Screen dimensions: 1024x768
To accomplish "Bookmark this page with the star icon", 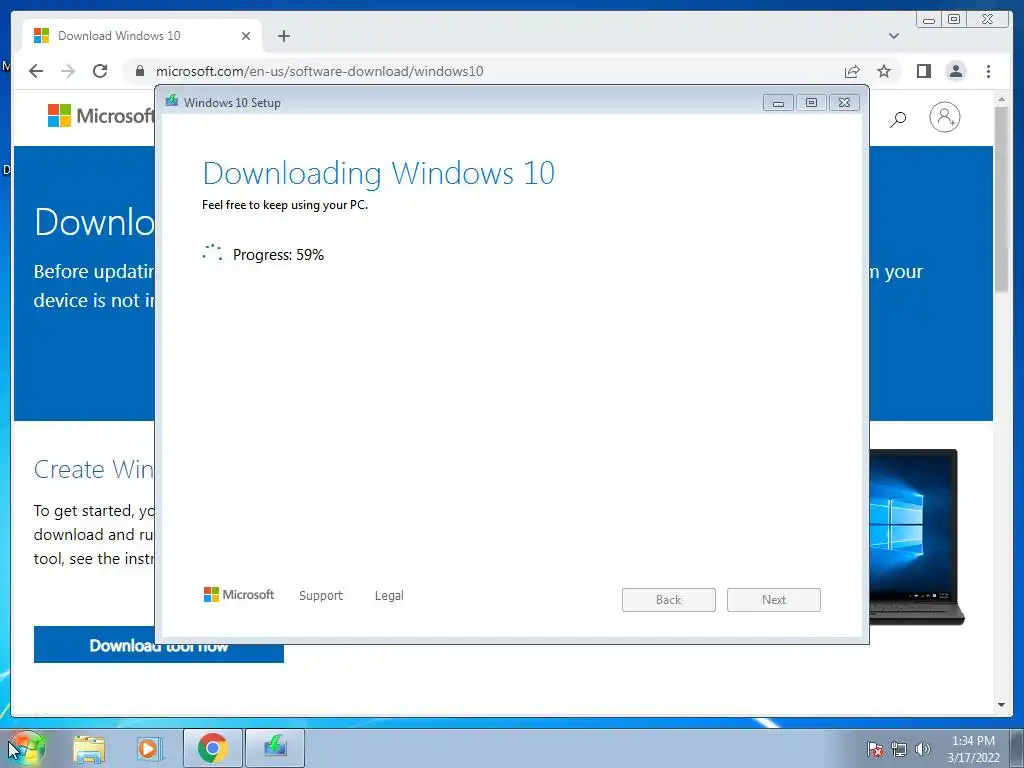I will click(x=884, y=71).
